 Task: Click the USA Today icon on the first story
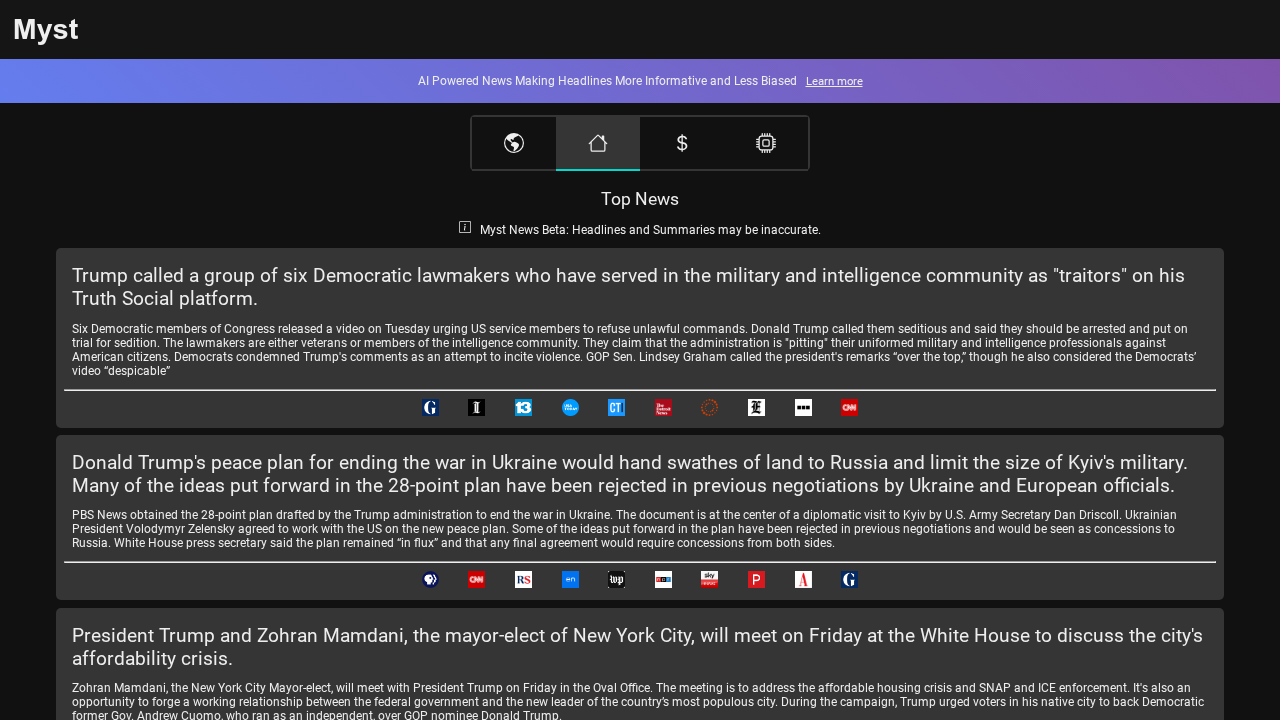pyautogui.click(x=569, y=407)
